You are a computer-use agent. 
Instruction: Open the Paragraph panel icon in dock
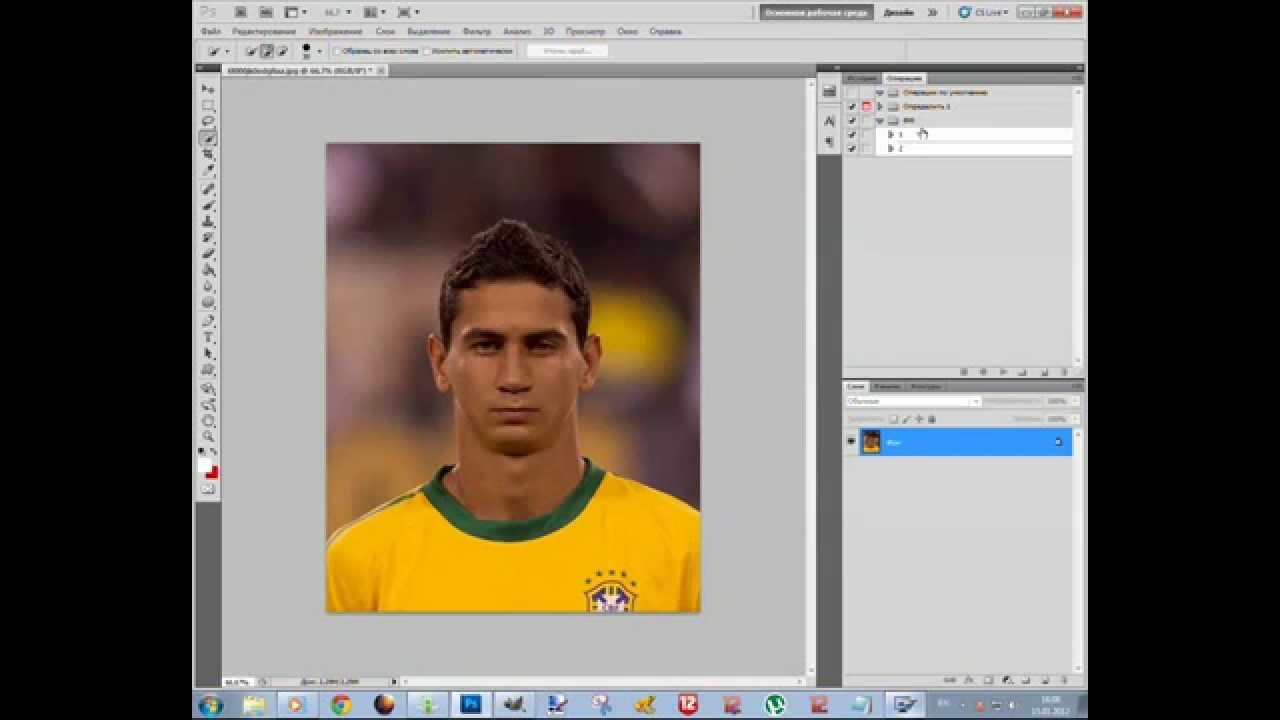coord(829,142)
